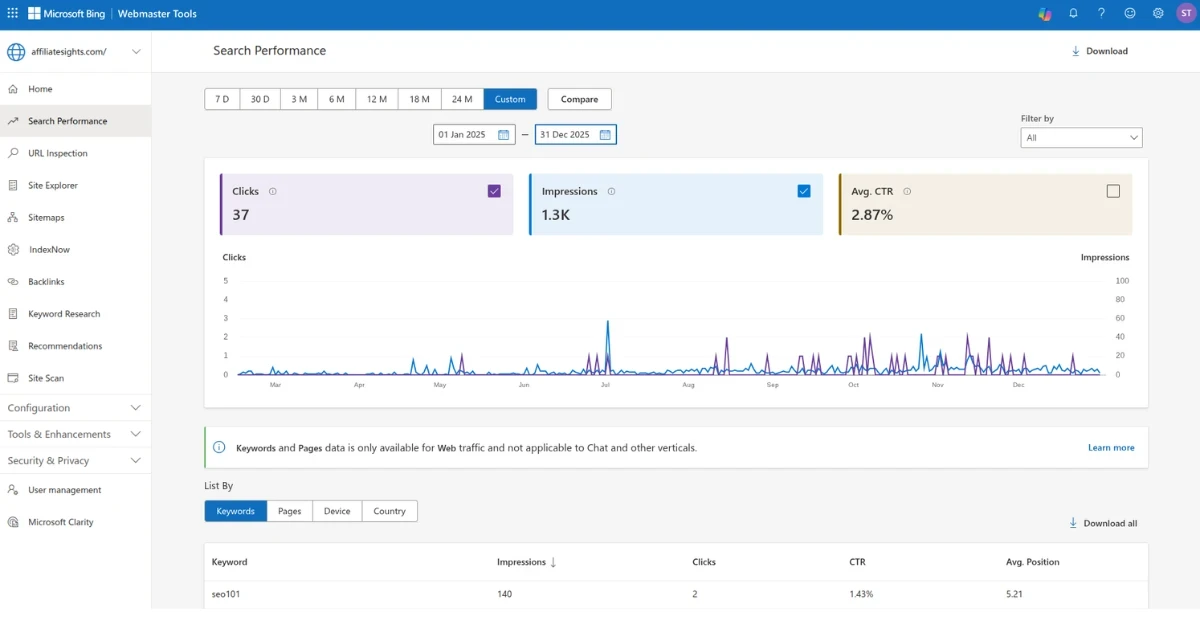Image resolution: width=1200 pixels, height=628 pixels.
Task: Open the app launcher grid icon
Action: pyautogui.click(x=12, y=14)
